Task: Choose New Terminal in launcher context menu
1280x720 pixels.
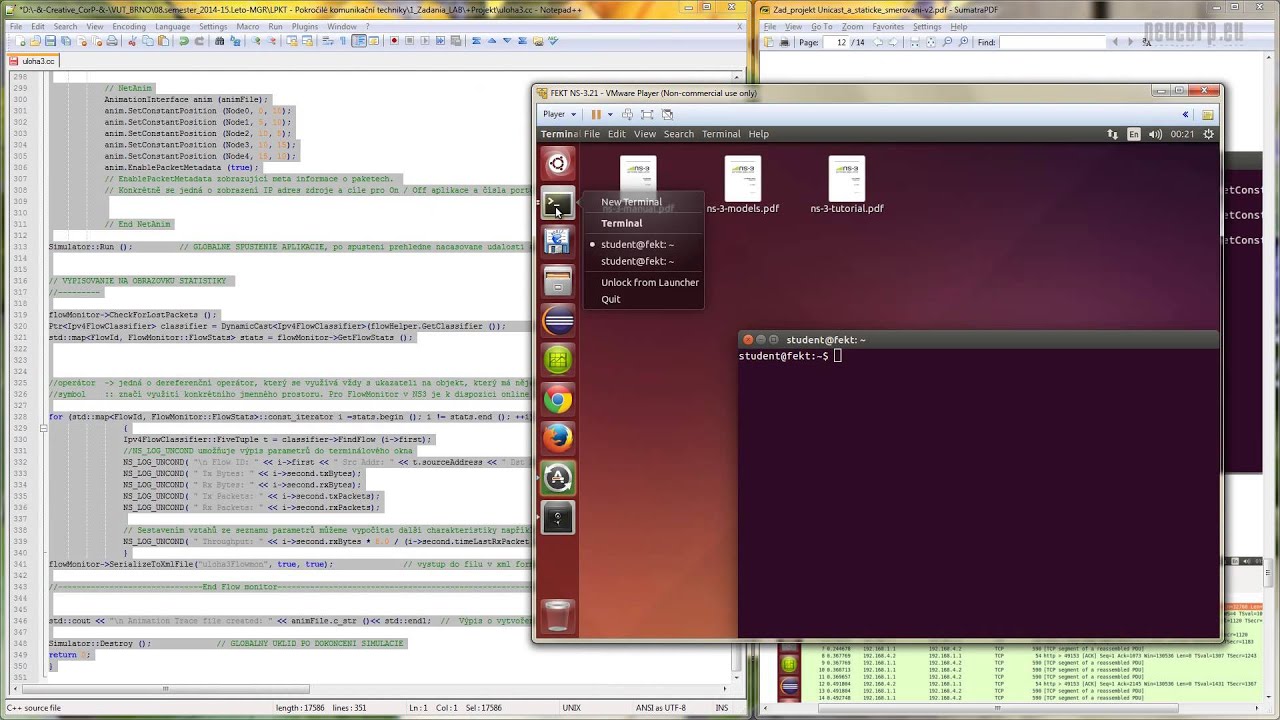Action: pos(631,202)
